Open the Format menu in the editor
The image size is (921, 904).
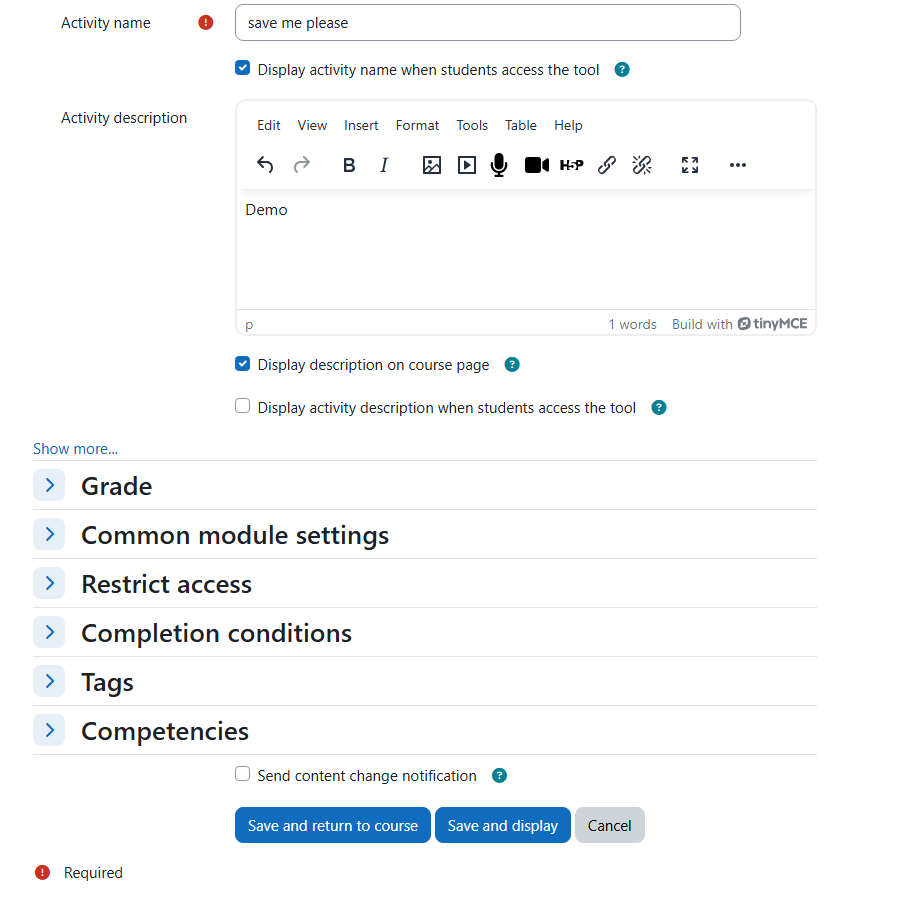(x=417, y=125)
